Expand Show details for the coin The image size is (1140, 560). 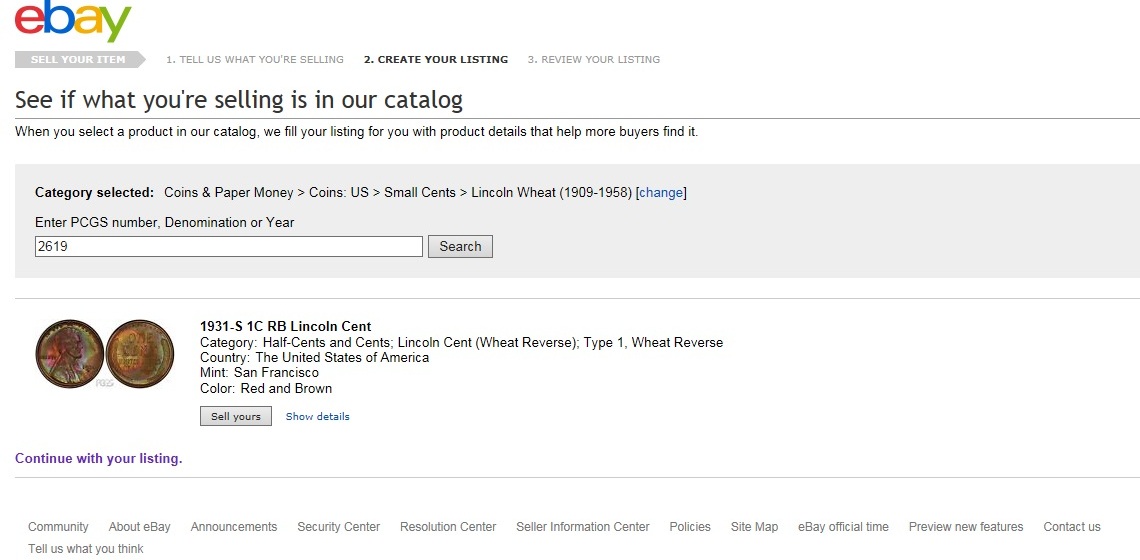[318, 416]
